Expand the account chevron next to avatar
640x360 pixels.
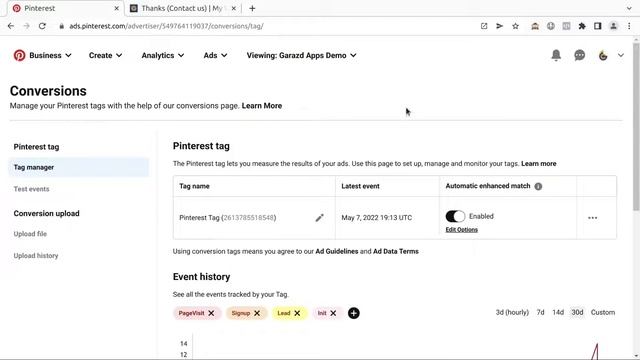621,55
